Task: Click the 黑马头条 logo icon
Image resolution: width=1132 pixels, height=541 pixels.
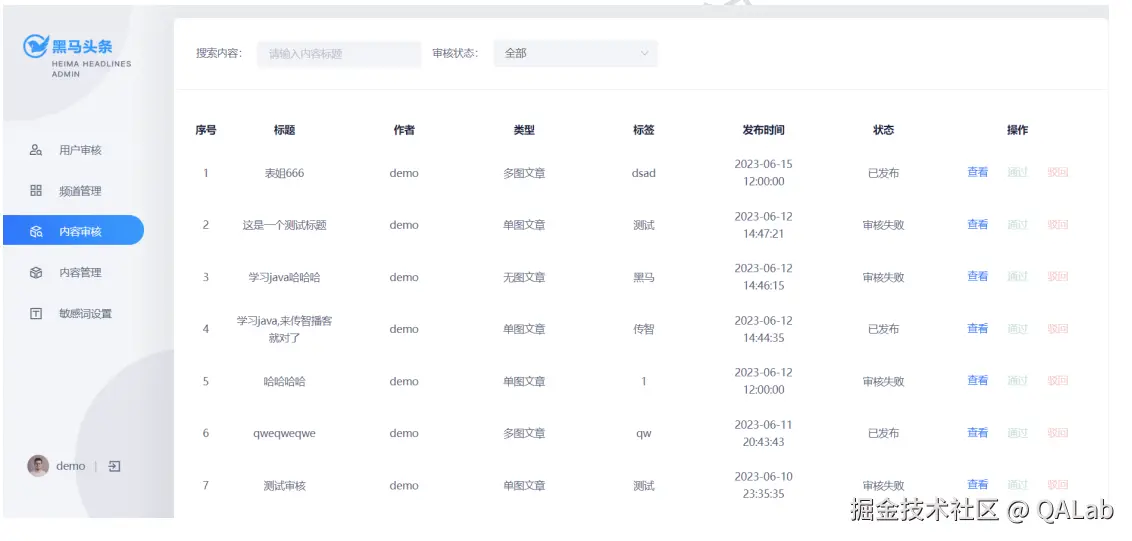Action: (x=35, y=46)
